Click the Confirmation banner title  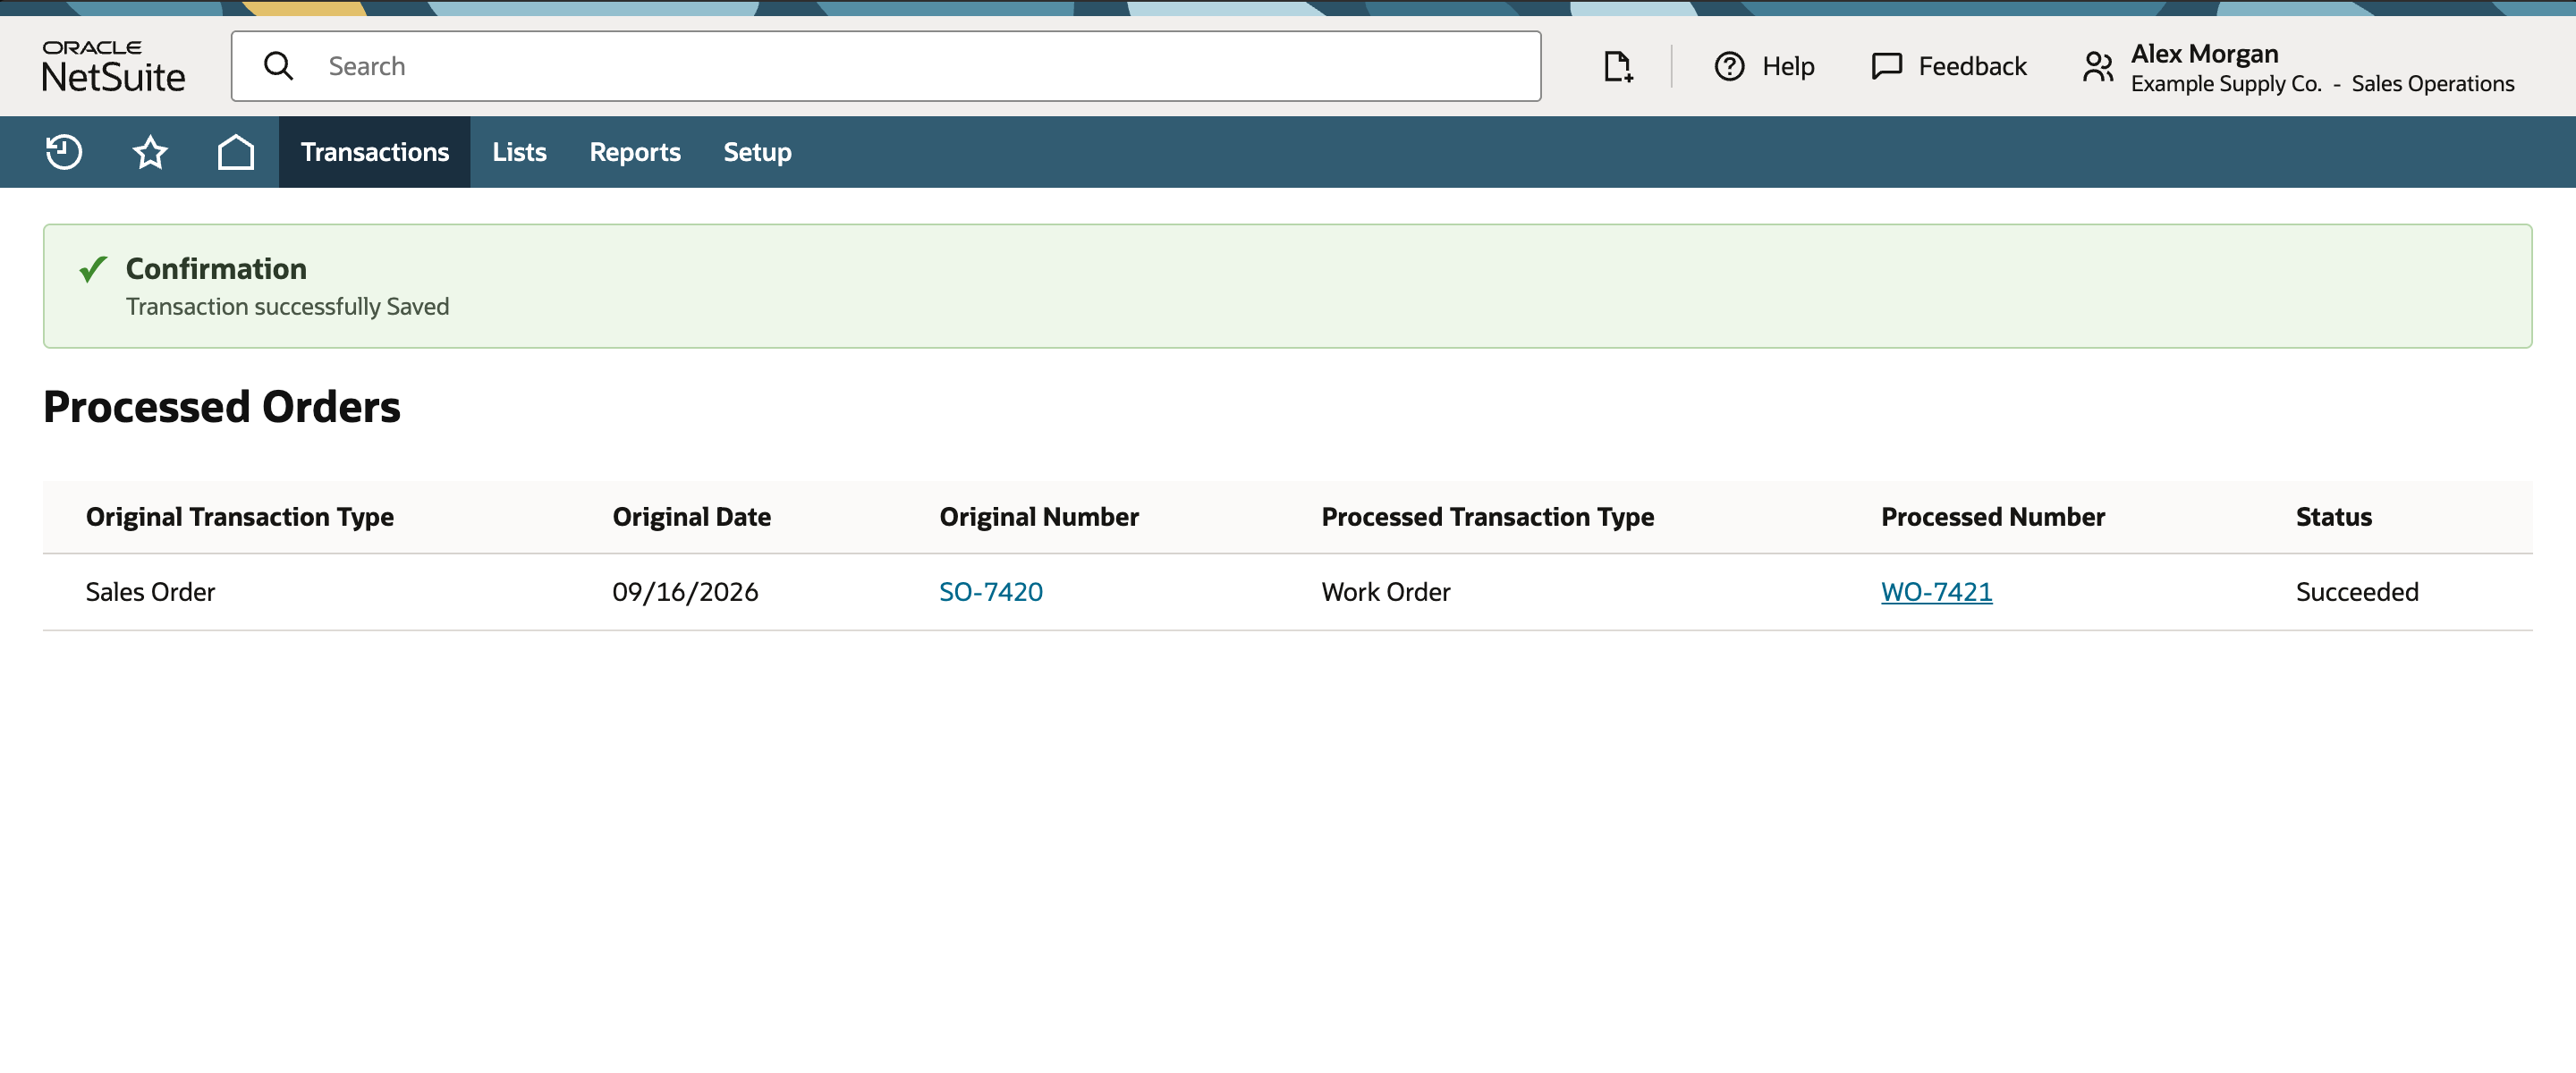click(x=216, y=268)
